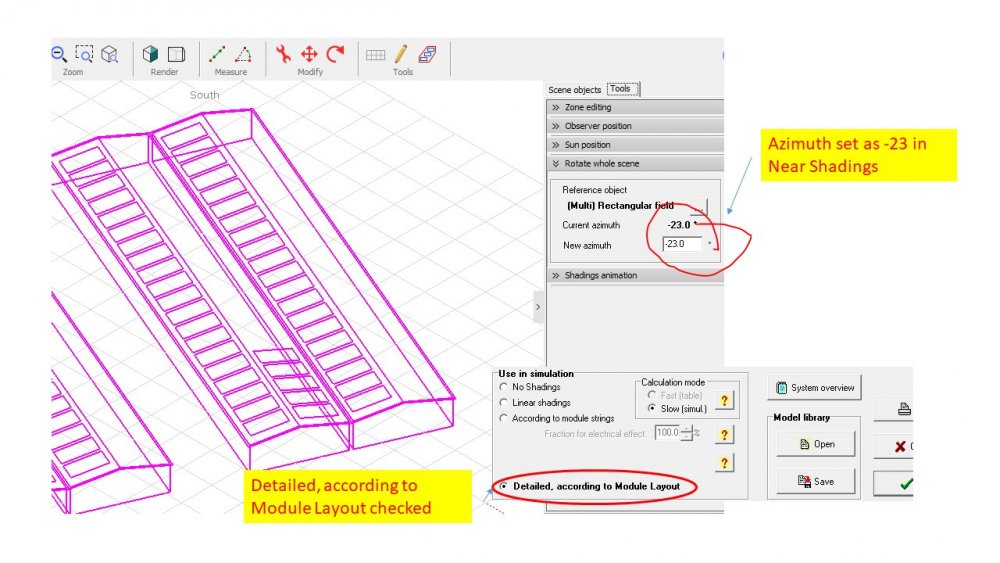Choose According to module strings
1000x563 pixels.
[503, 418]
